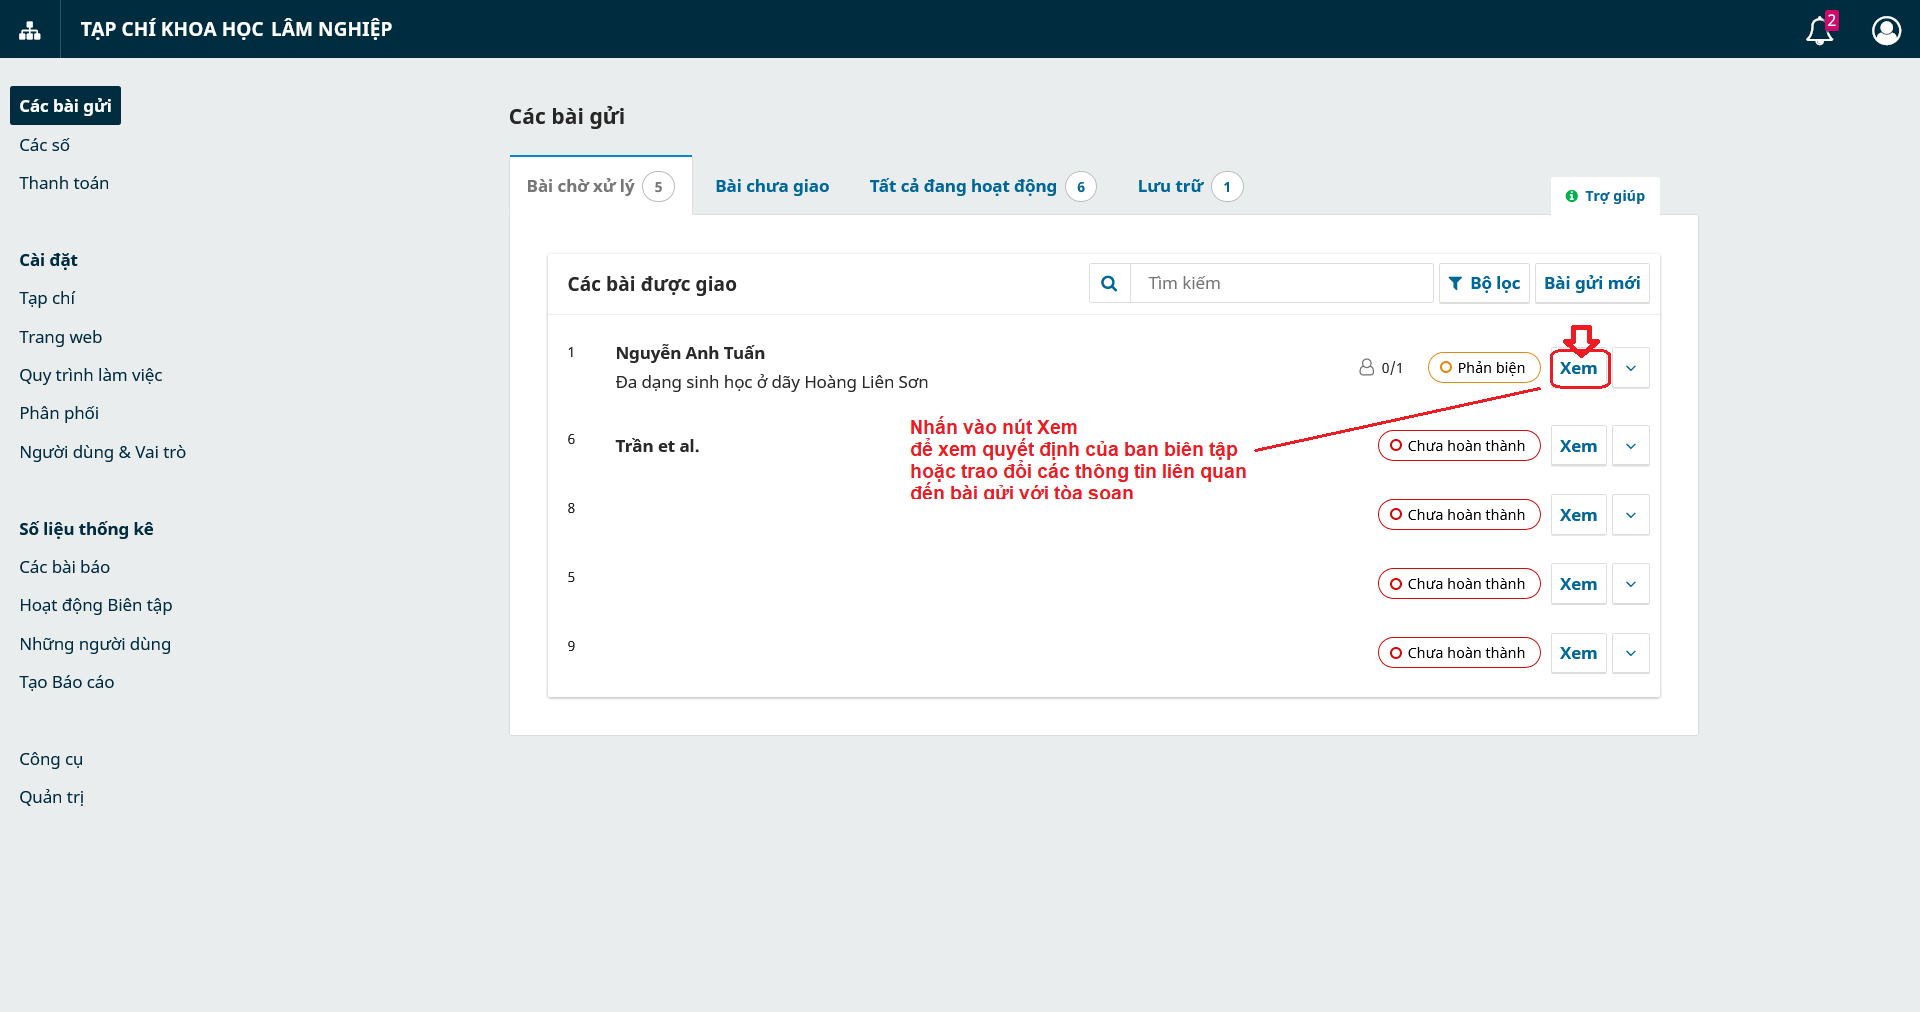Open the site hierarchy icon in header

pos(30,30)
